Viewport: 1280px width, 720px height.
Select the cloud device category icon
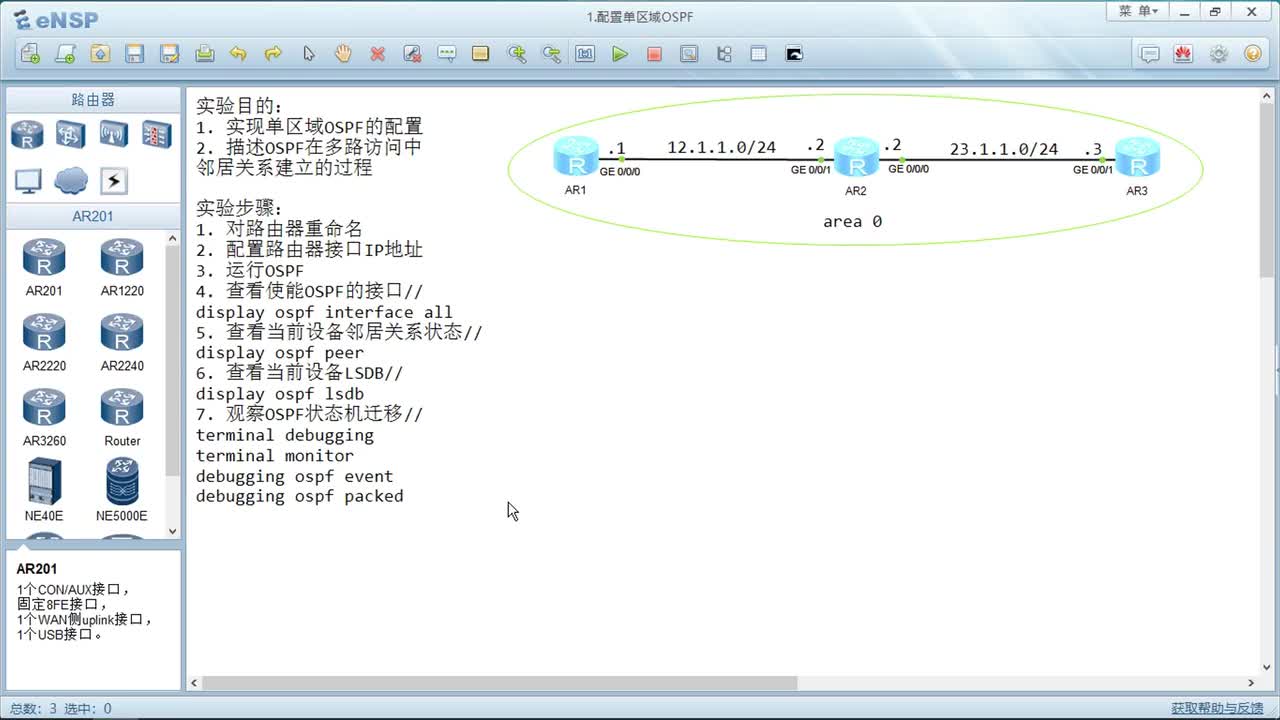click(70, 181)
